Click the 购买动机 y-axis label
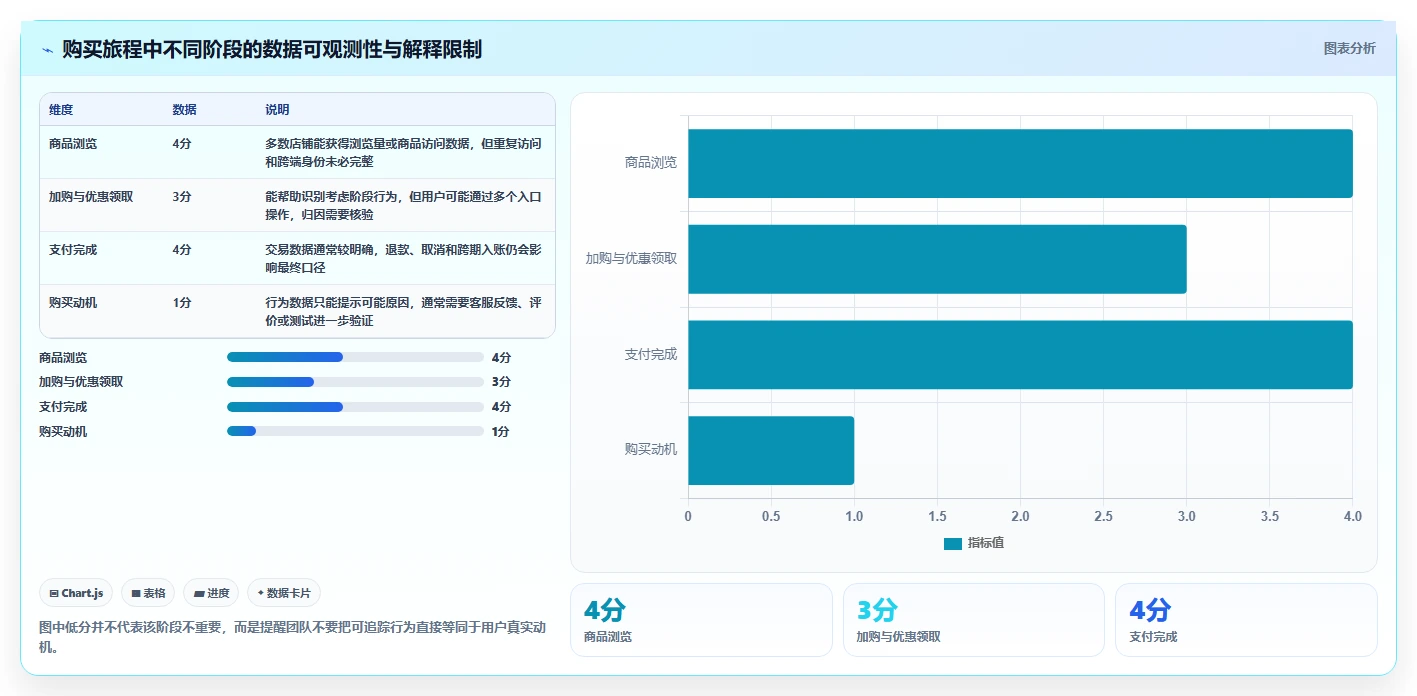 (x=651, y=449)
